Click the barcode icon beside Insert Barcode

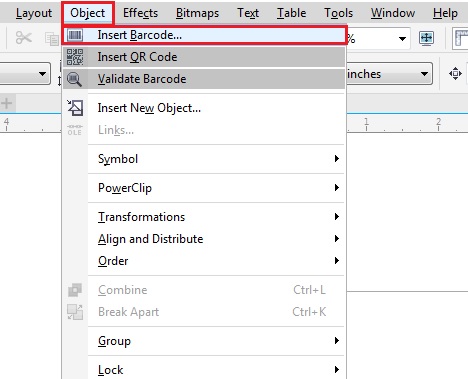(75, 35)
